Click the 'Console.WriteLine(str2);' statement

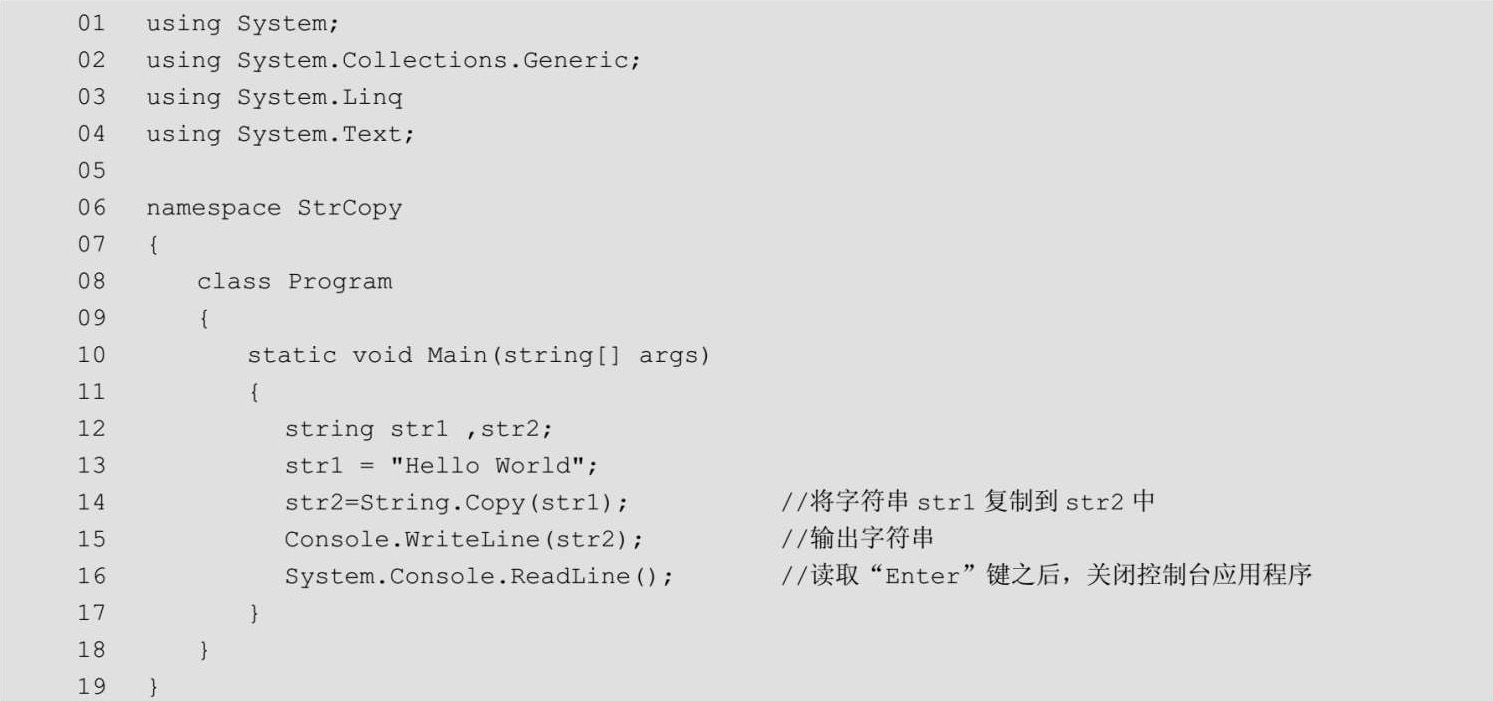click(x=463, y=539)
